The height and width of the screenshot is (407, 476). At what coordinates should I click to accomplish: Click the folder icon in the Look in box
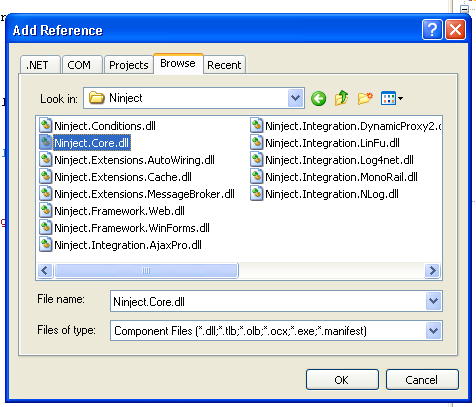(97, 98)
